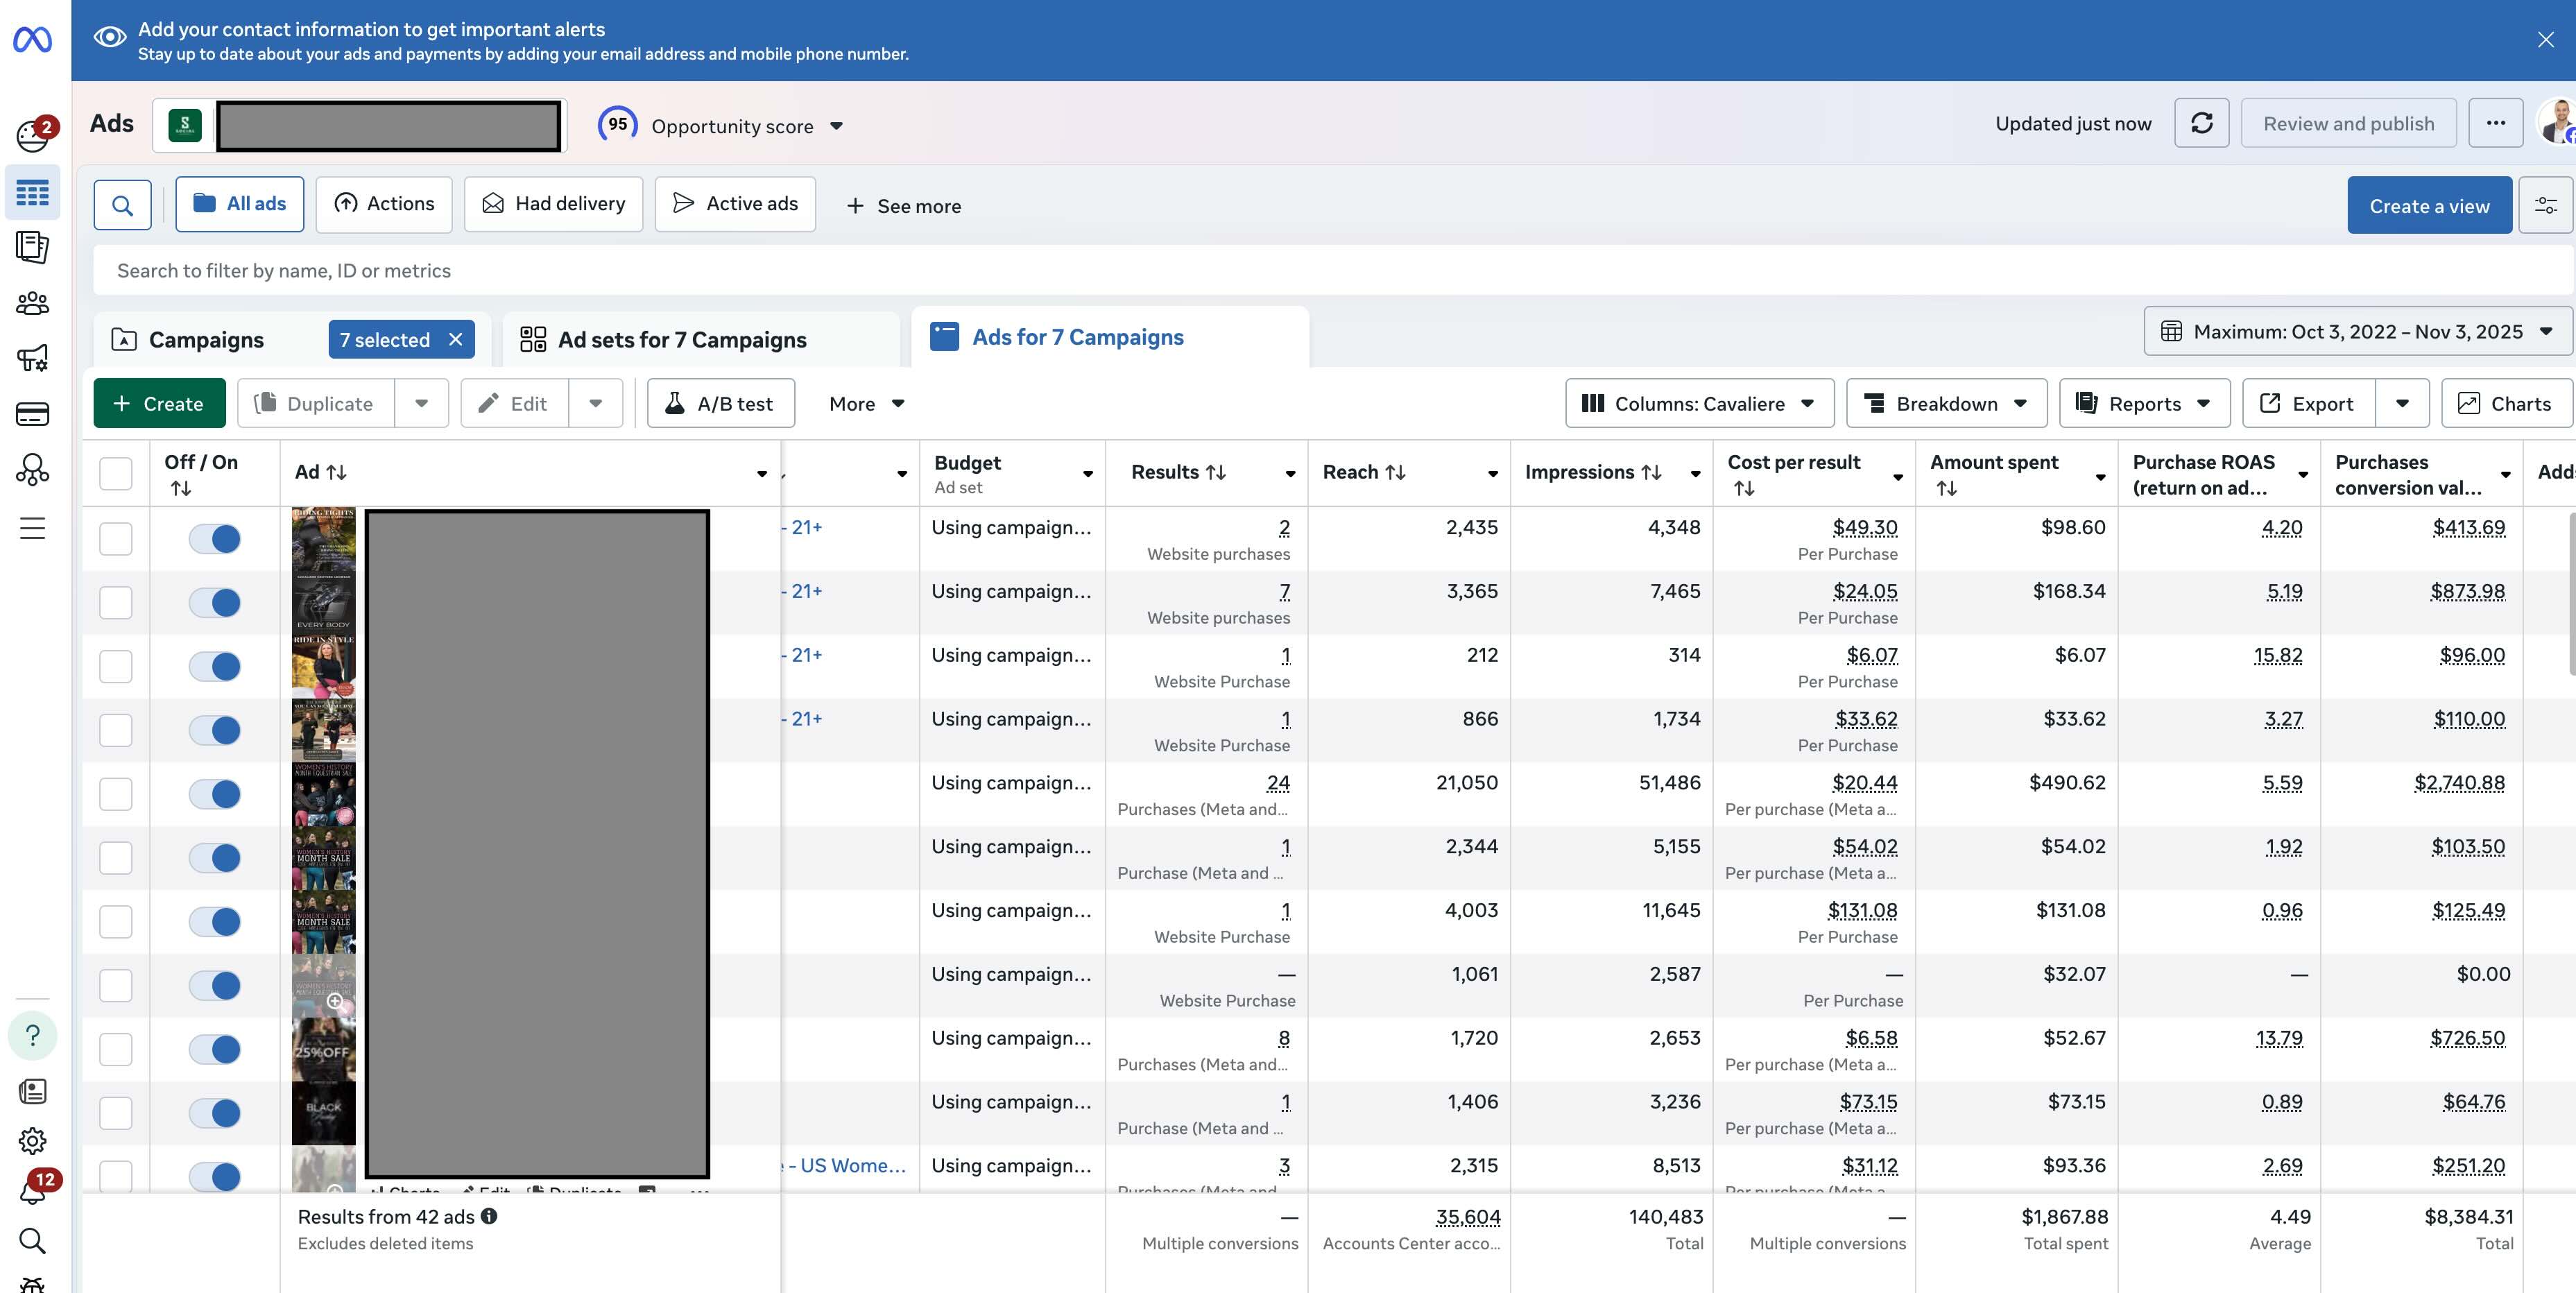Check the select-all ads header checkbox
The width and height of the screenshot is (2576, 1293).
(x=116, y=473)
